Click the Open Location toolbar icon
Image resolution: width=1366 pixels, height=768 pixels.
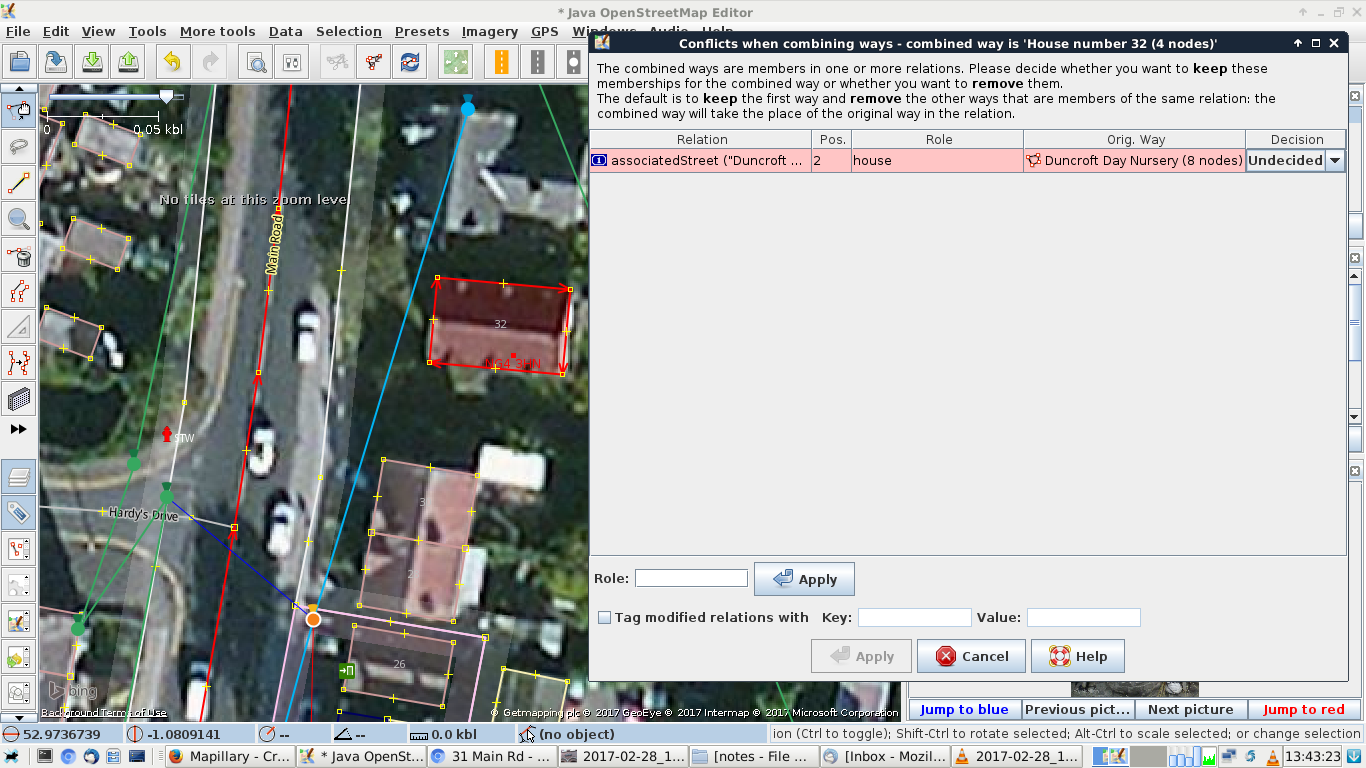pyautogui.click(x=56, y=62)
